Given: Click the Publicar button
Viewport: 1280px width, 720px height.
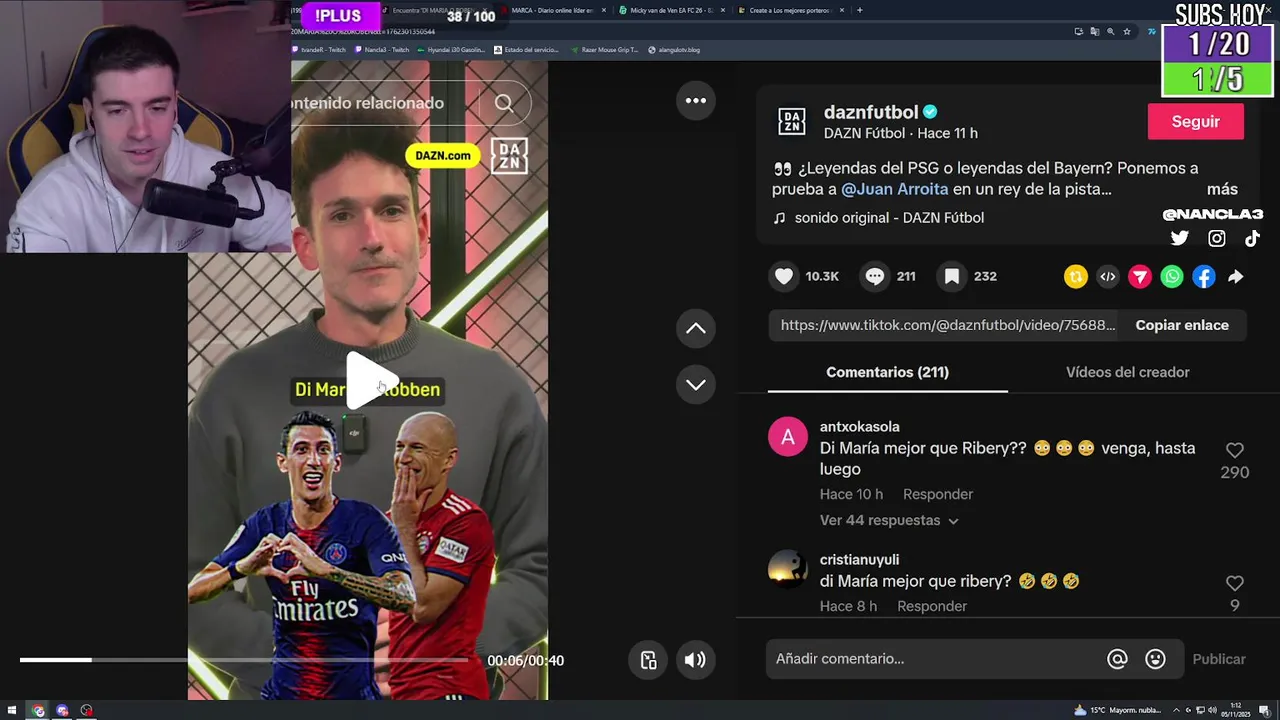Looking at the screenshot, I should coord(1218,659).
